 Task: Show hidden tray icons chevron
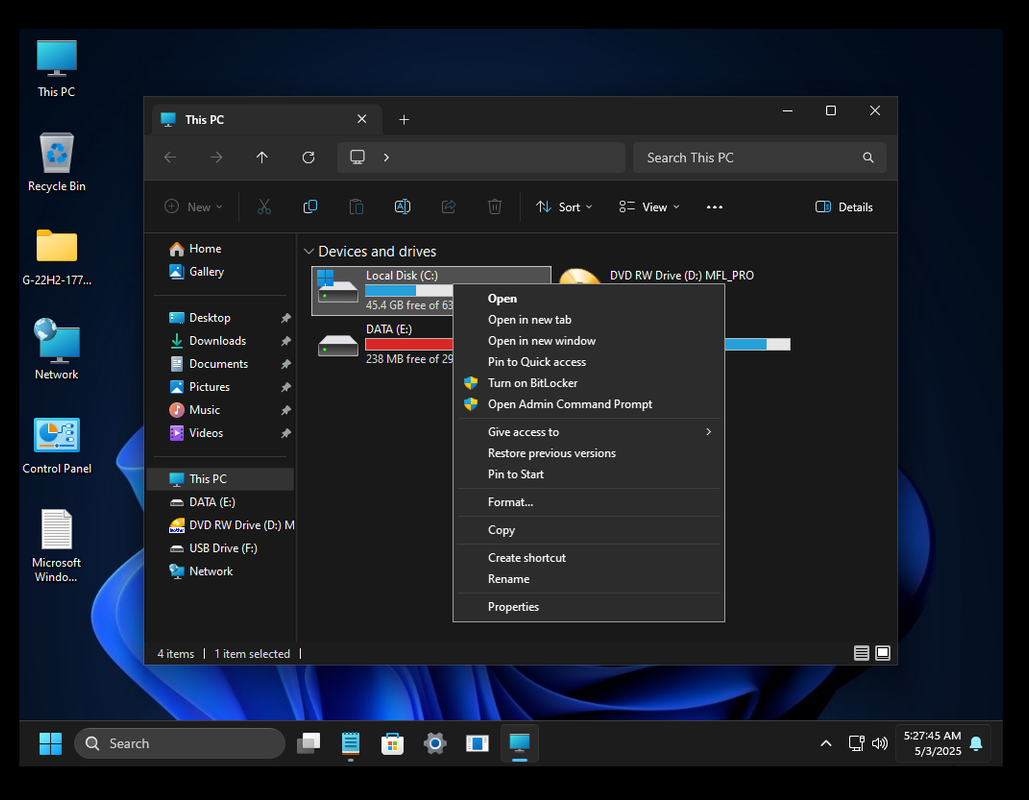826,744
